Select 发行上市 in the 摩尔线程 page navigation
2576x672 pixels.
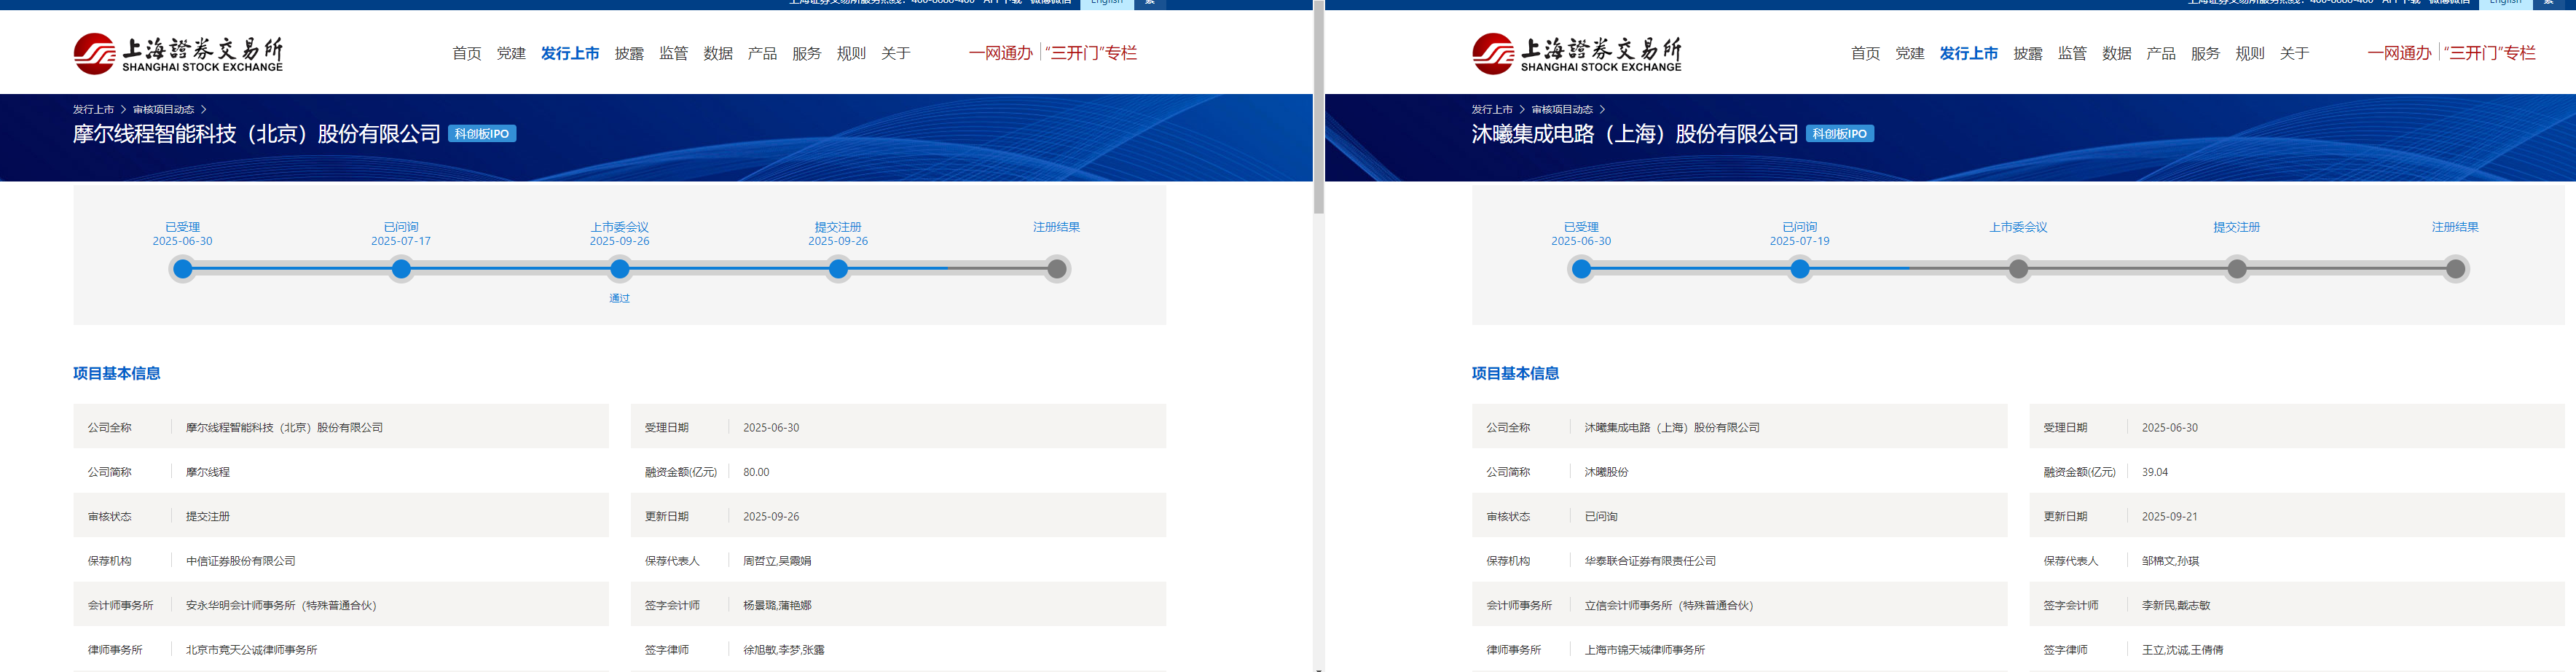coord(570,53)
